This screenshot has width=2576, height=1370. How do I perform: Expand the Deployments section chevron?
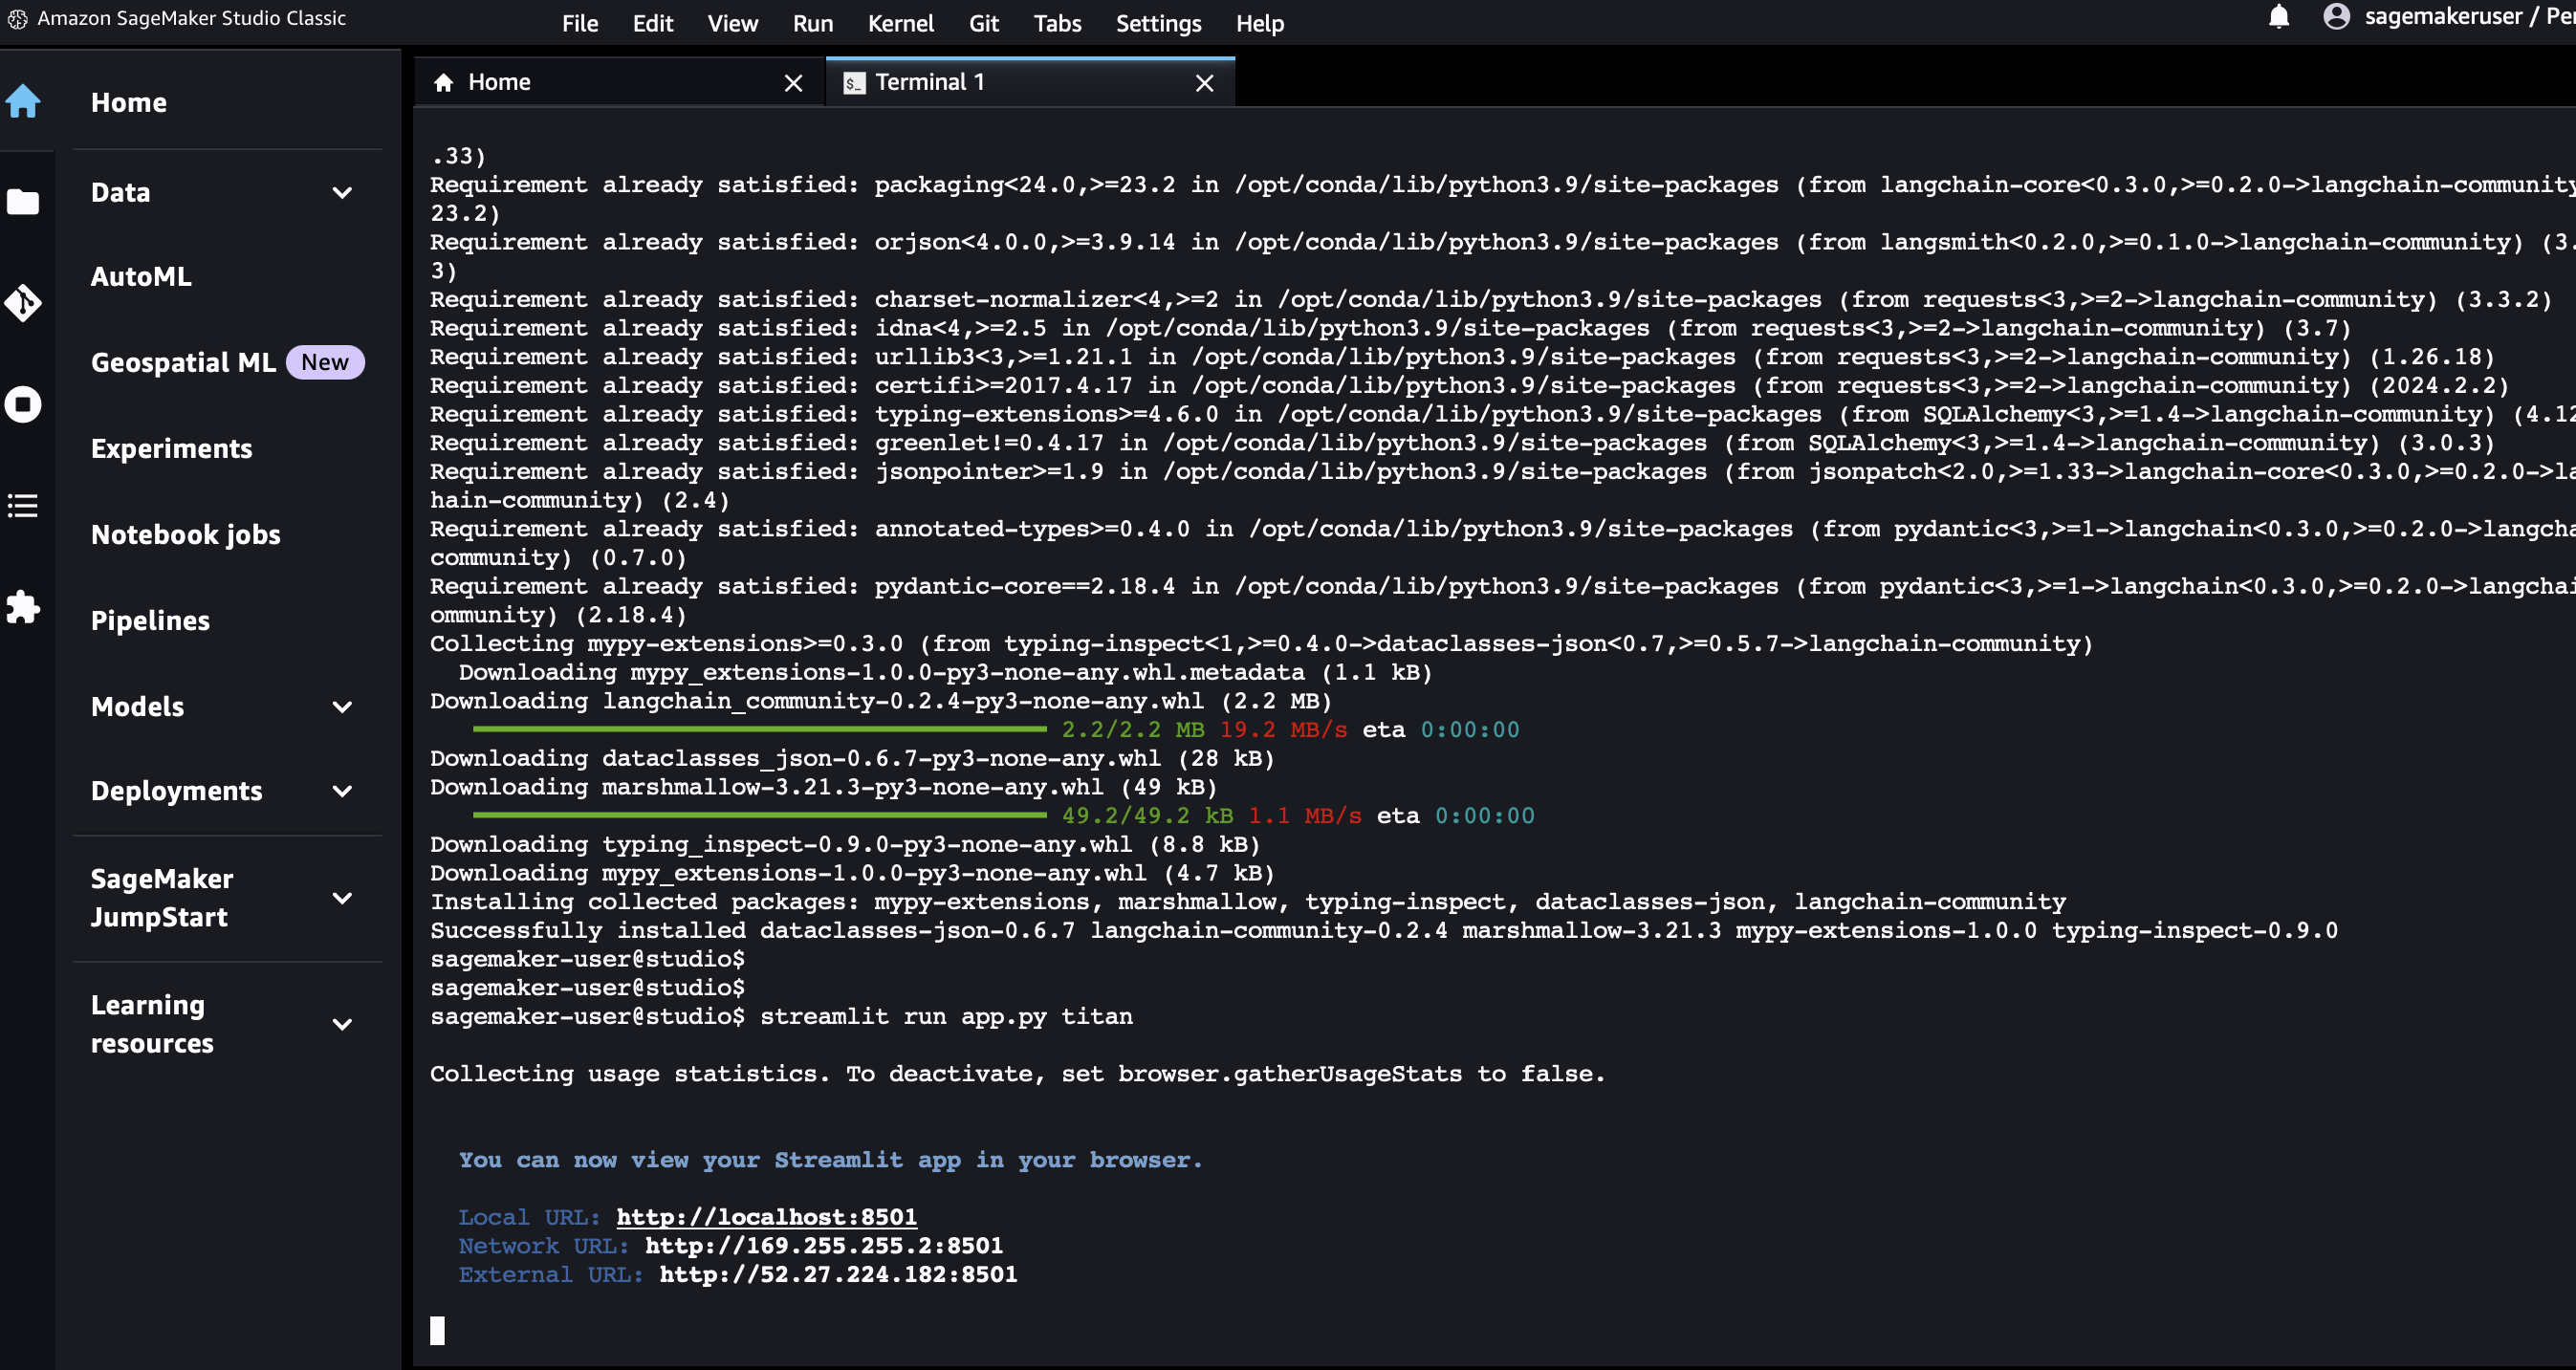point(342,792)
